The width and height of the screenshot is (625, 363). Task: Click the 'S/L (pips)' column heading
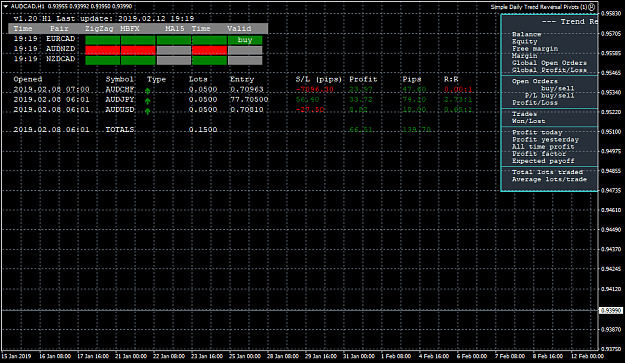click(319, 79)
